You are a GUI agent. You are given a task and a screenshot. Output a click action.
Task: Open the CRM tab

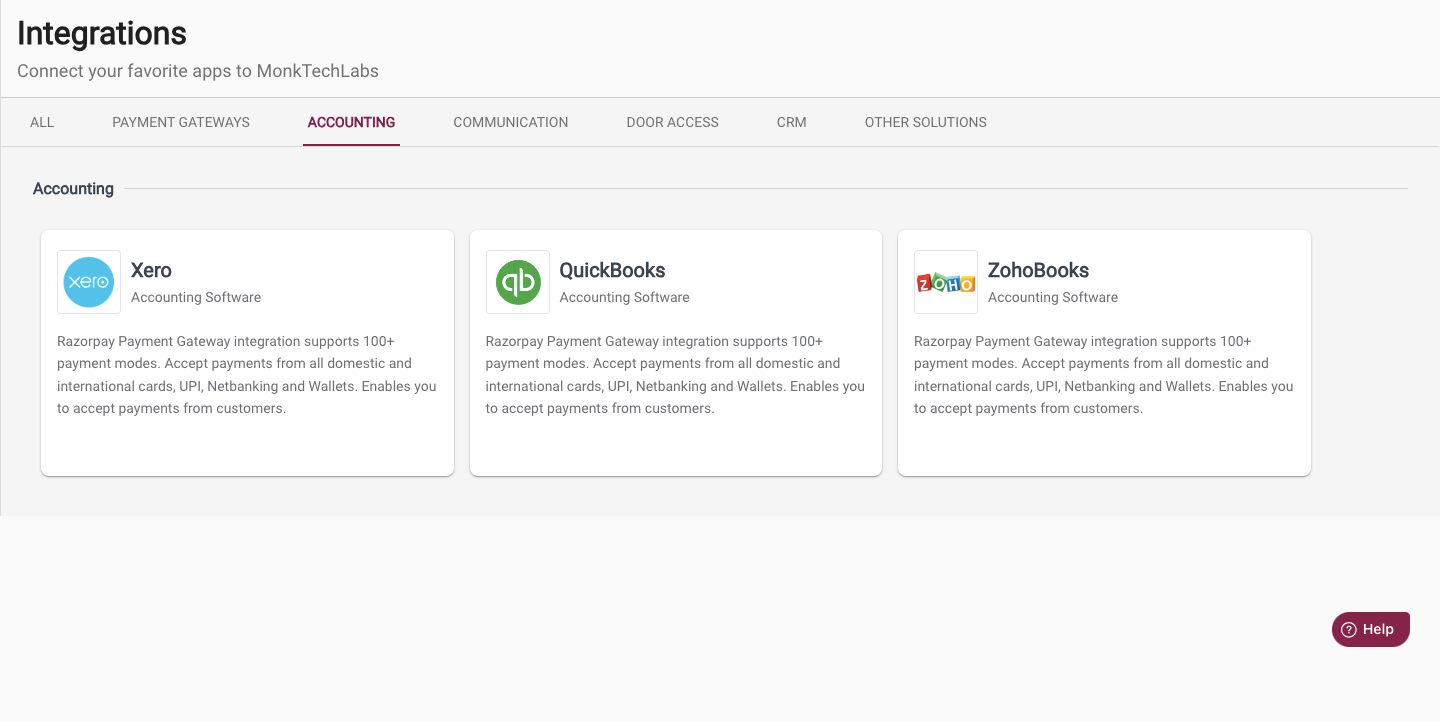pos(791,122)
